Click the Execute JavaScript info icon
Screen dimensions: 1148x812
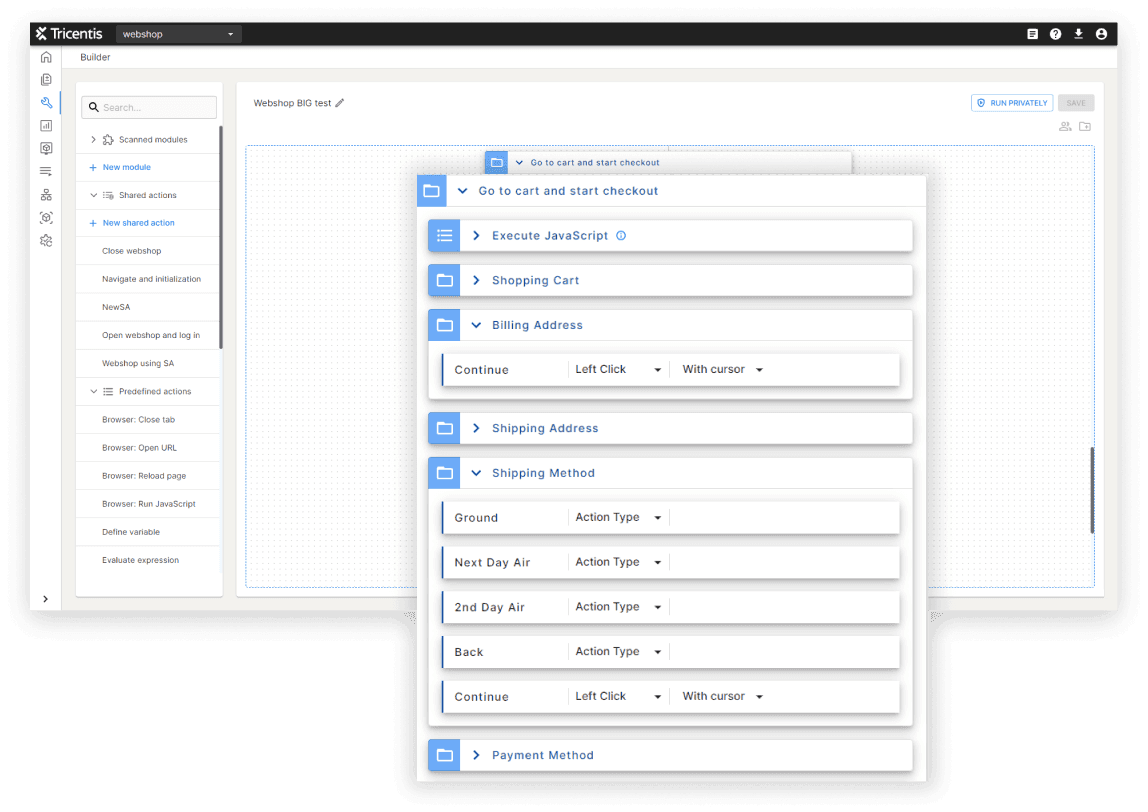(621, 236)
